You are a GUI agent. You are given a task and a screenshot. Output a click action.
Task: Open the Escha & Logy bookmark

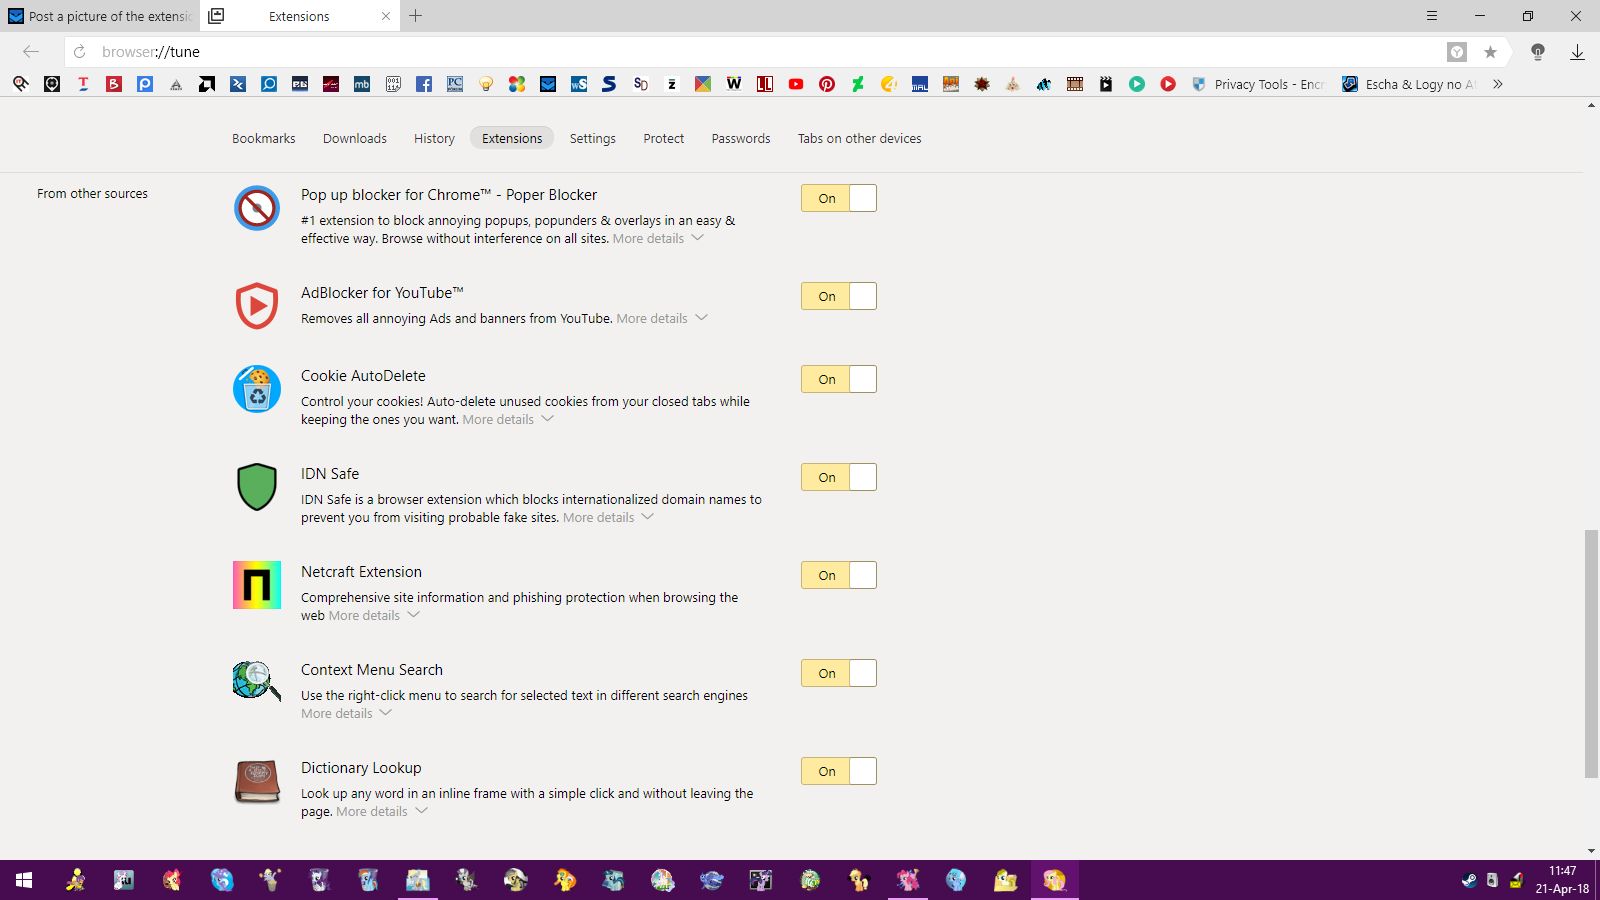click(1409, 84)
